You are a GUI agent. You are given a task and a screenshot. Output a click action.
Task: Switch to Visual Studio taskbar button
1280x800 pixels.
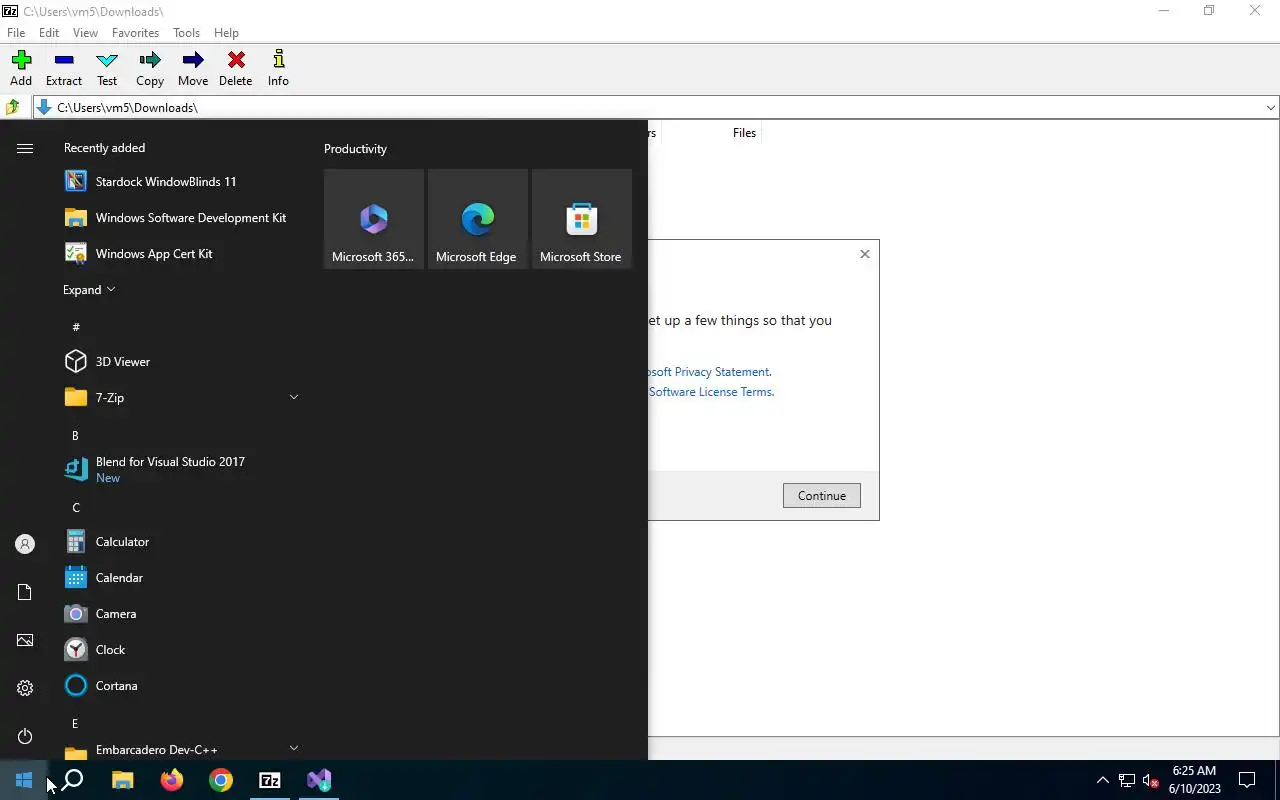coord(318,780)
